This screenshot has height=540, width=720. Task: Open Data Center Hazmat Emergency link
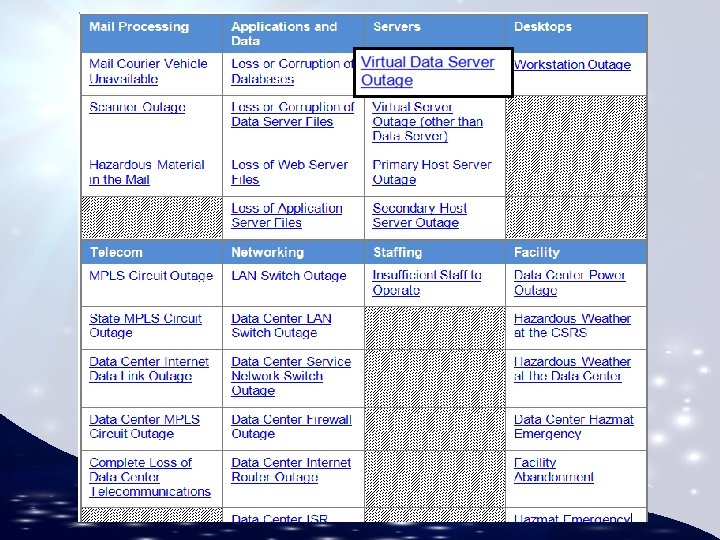[x=574, y=427]
